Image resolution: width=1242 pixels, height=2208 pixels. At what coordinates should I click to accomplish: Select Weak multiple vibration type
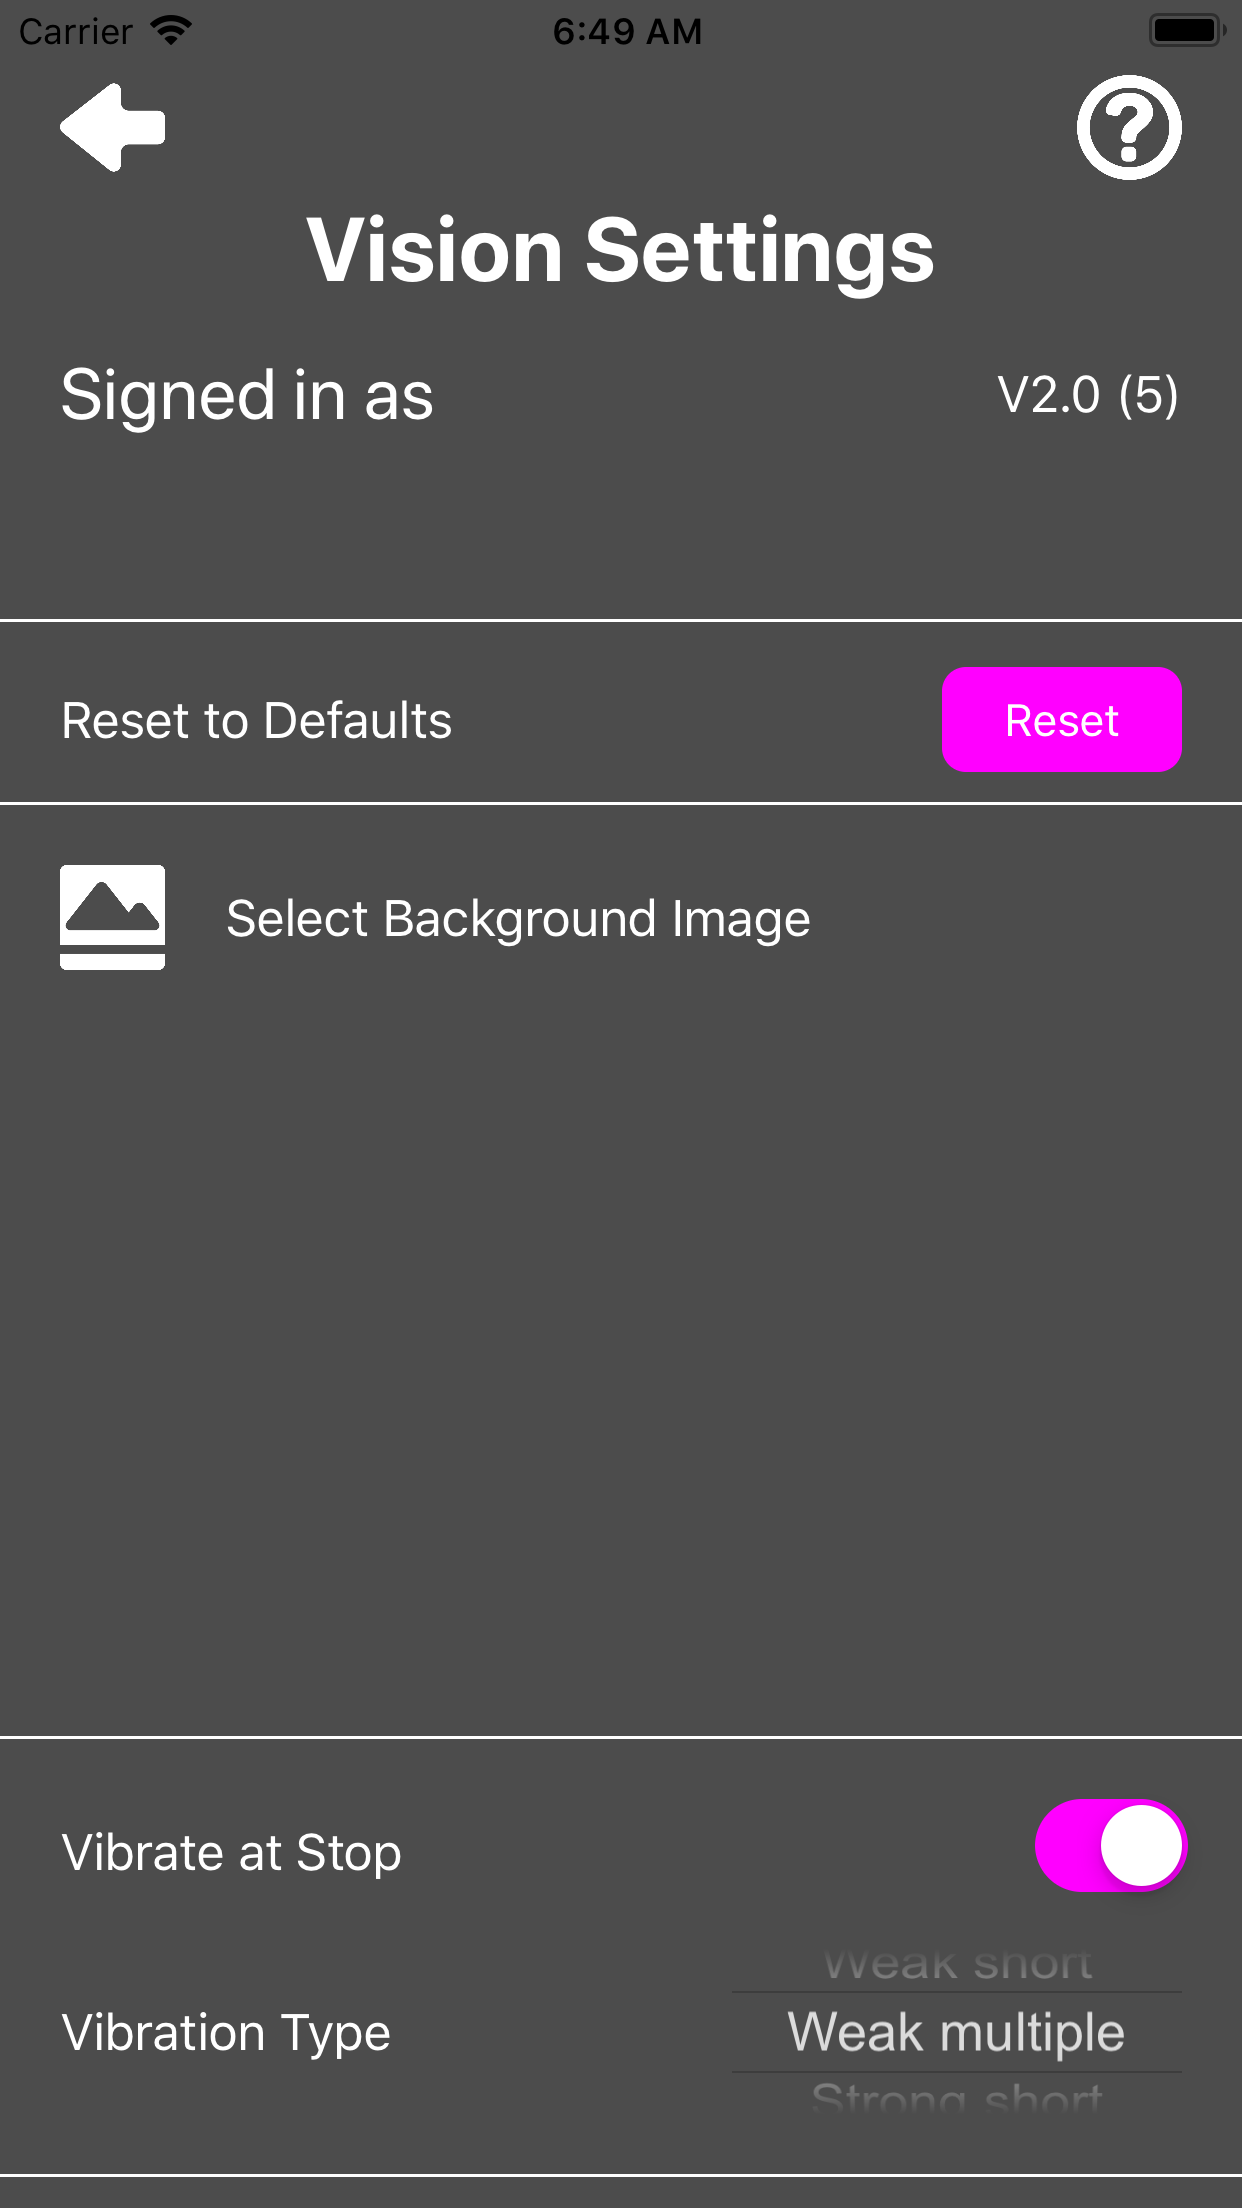click(955, 2030)
